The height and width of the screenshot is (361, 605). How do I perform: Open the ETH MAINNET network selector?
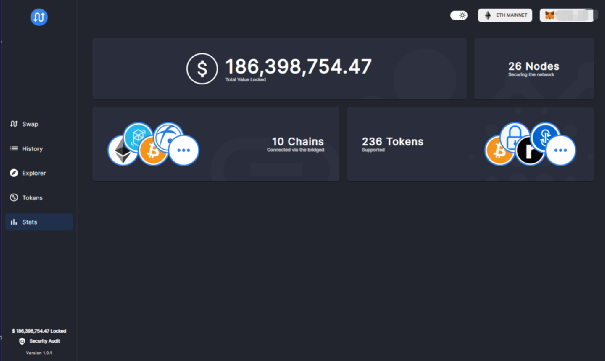(x=505, y=15)
